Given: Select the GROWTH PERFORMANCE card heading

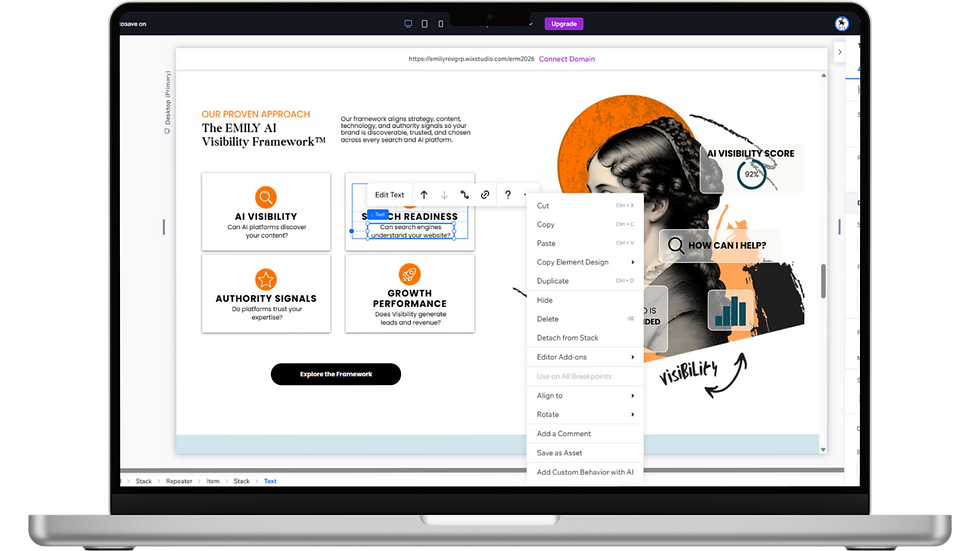Looking at the screenshot, I should (409, 299).
